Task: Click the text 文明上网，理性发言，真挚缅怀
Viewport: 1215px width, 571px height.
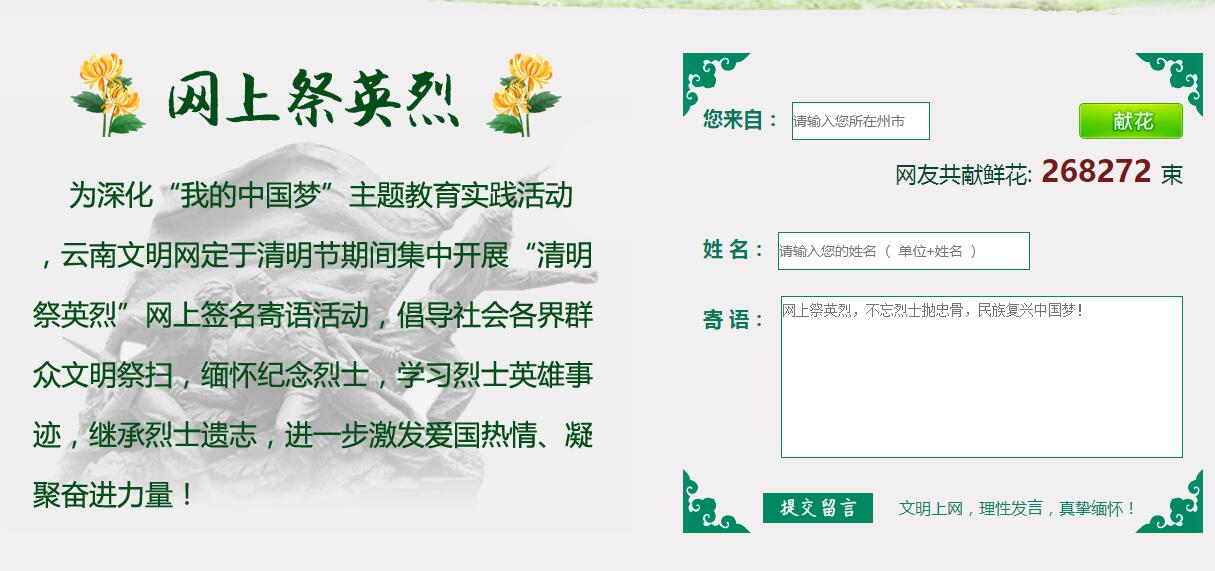Action: (x=1017, y=508)
